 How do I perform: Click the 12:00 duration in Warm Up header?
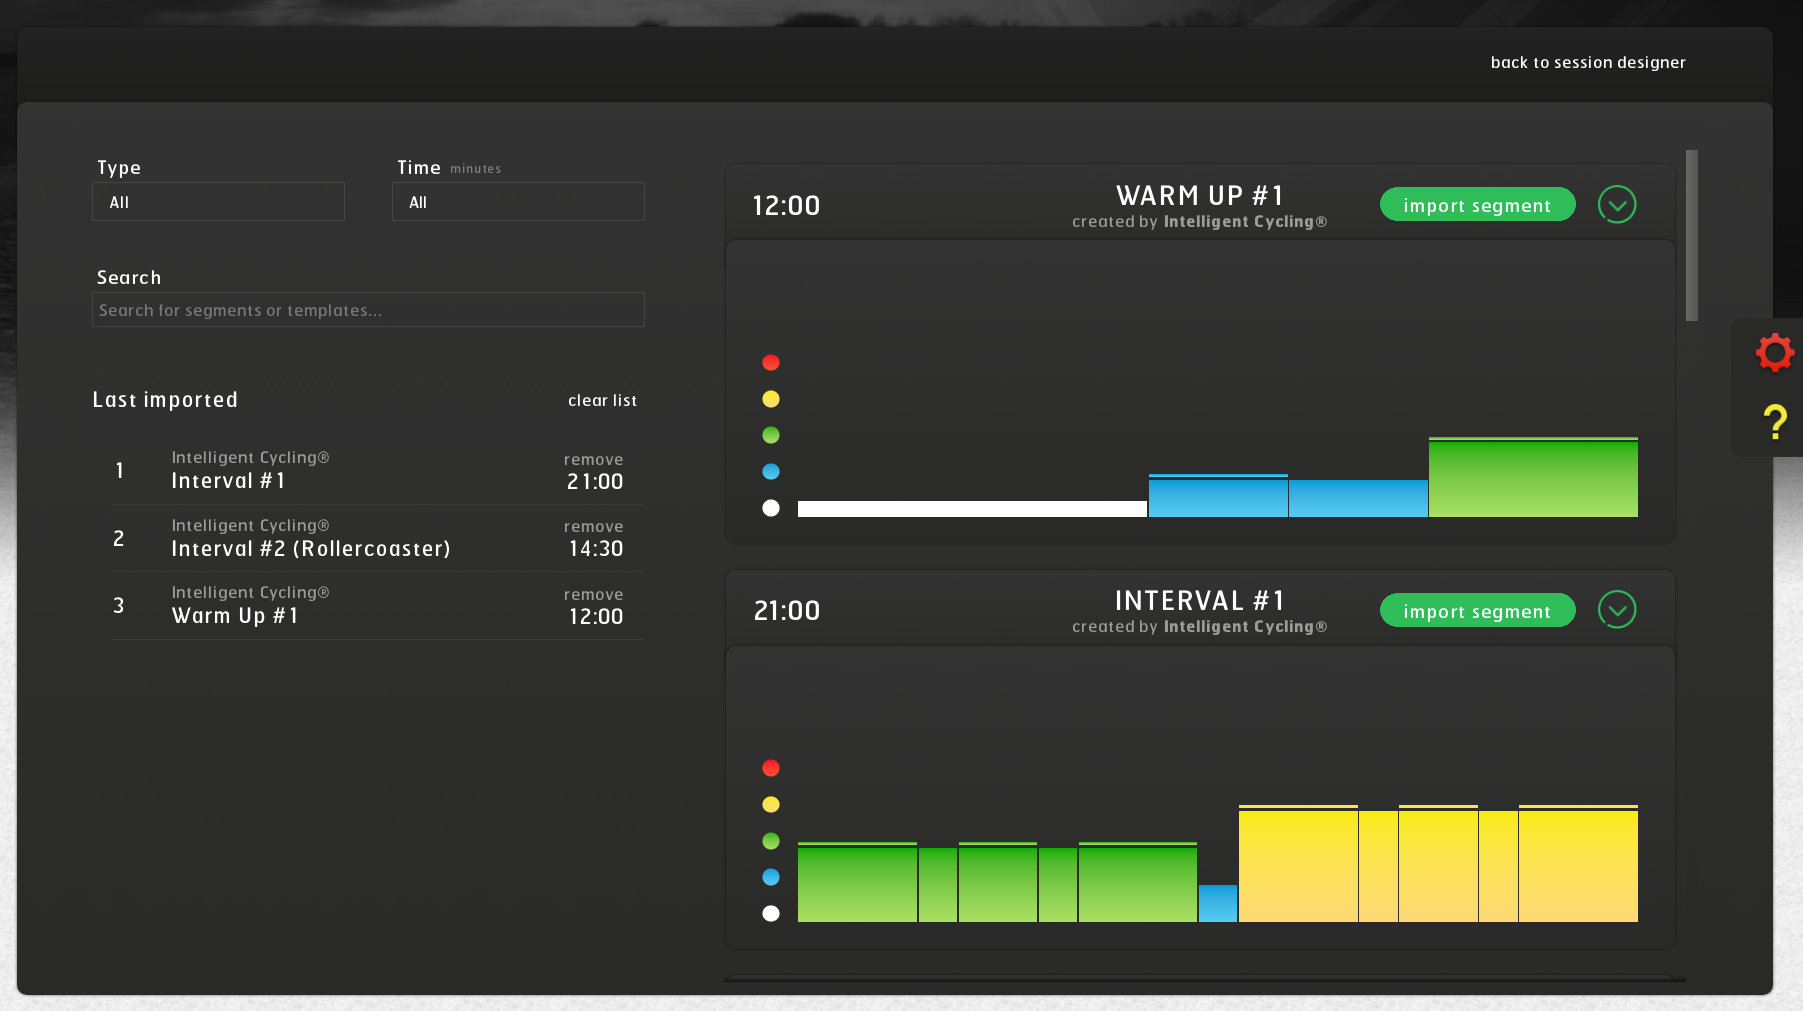pyautogui.click(x=786, y=206)
